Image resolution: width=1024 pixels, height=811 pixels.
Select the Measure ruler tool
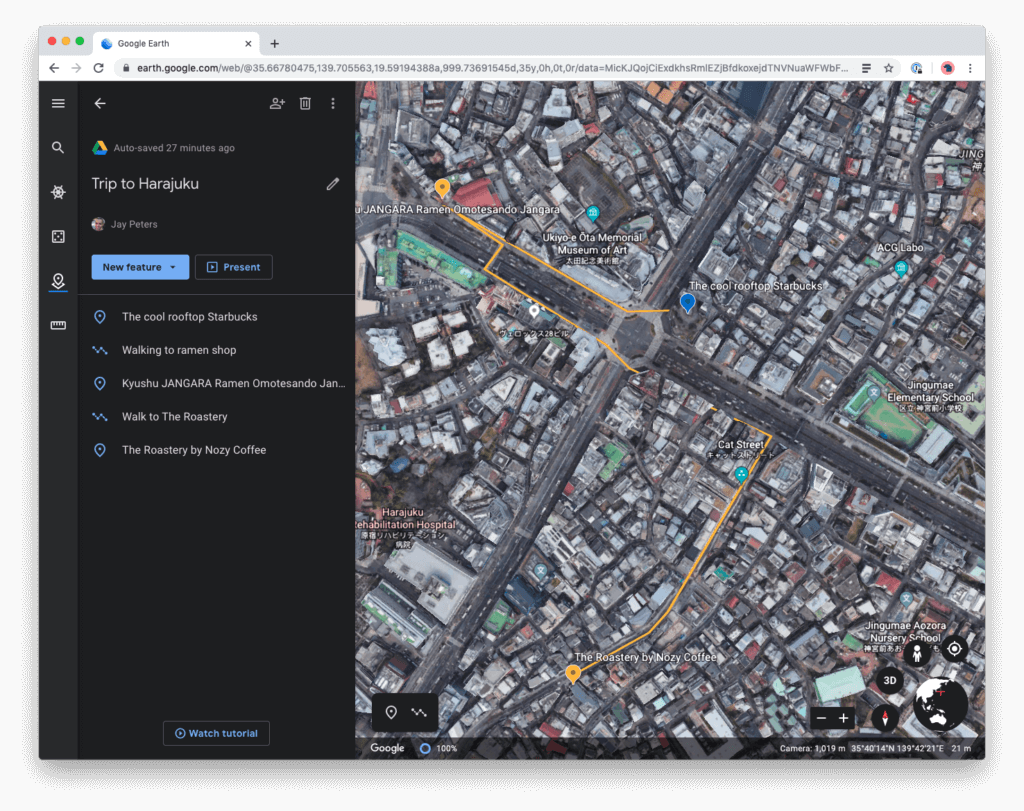[x=58, y=325]
